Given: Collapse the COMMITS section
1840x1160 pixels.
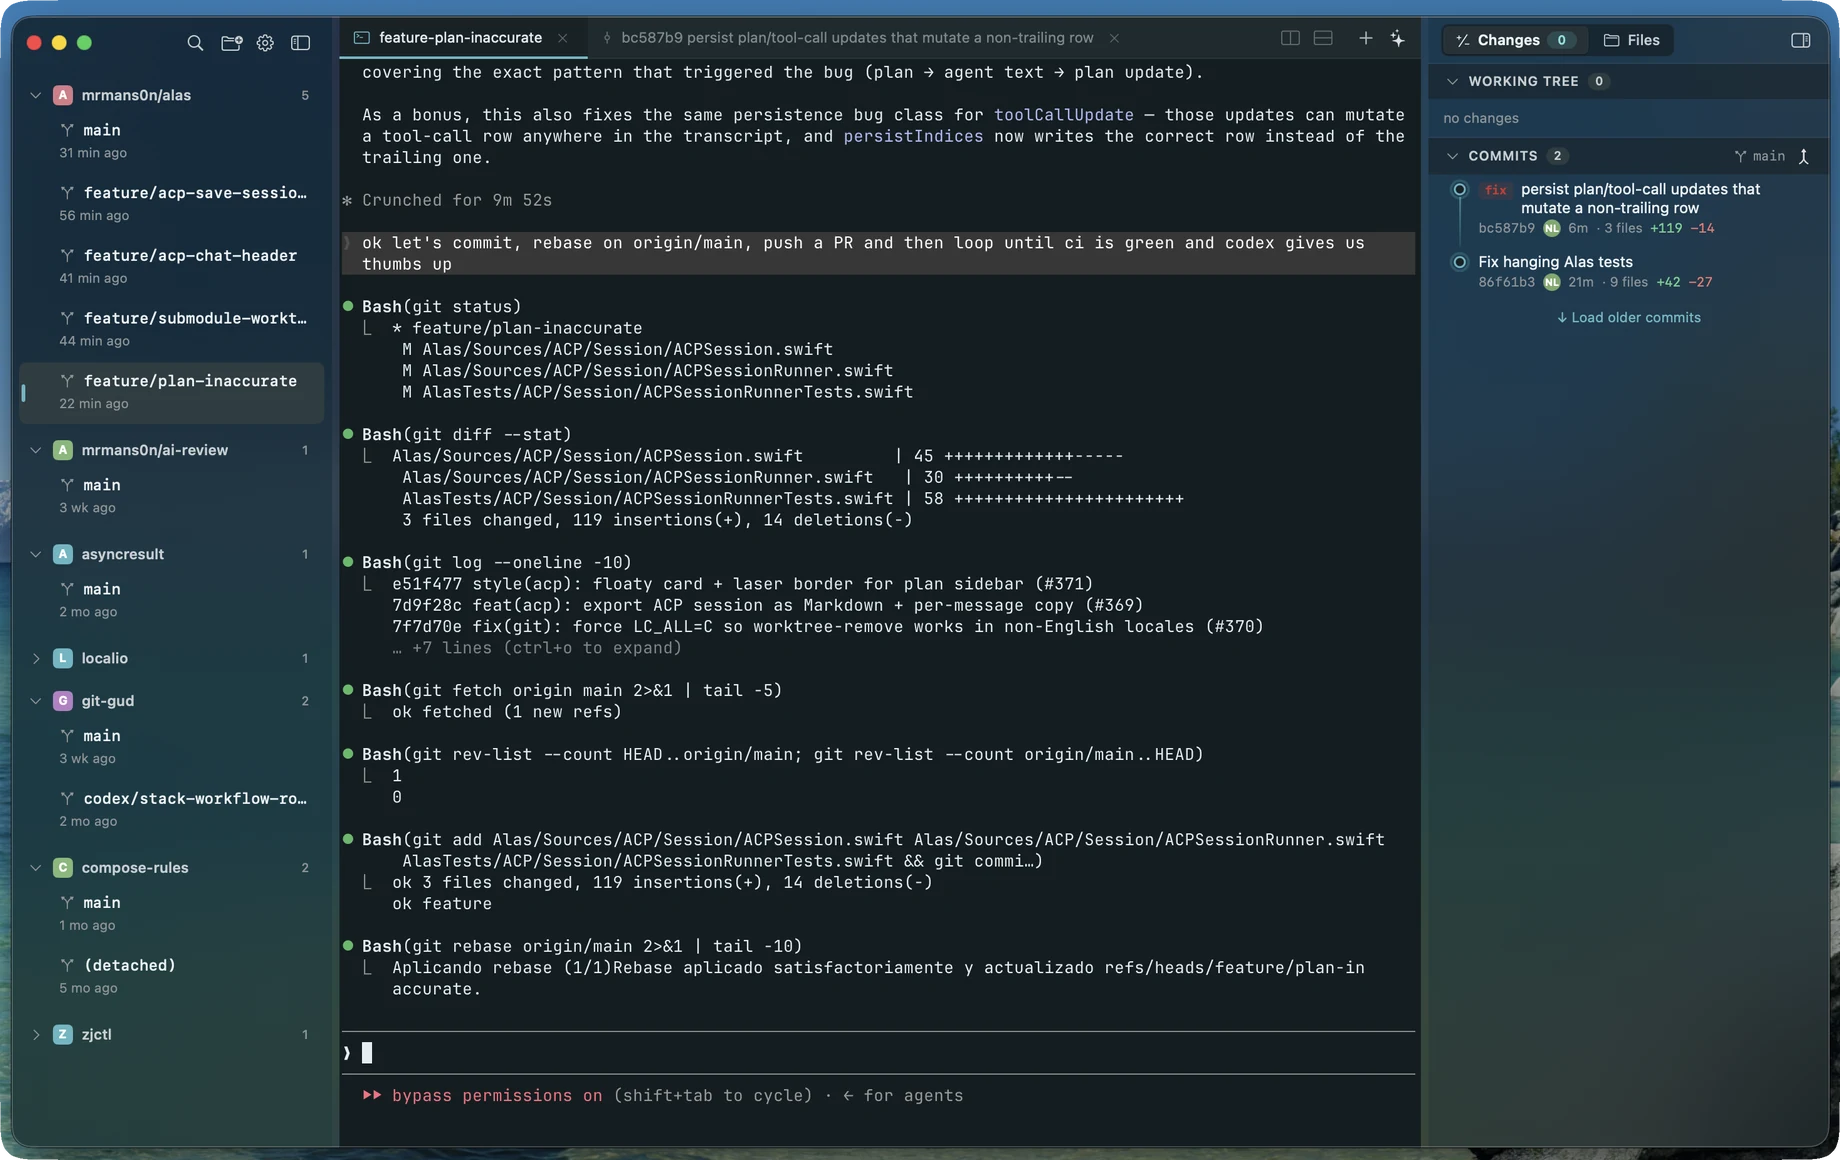Looking at the screenshot, I should pos(1452,156).
